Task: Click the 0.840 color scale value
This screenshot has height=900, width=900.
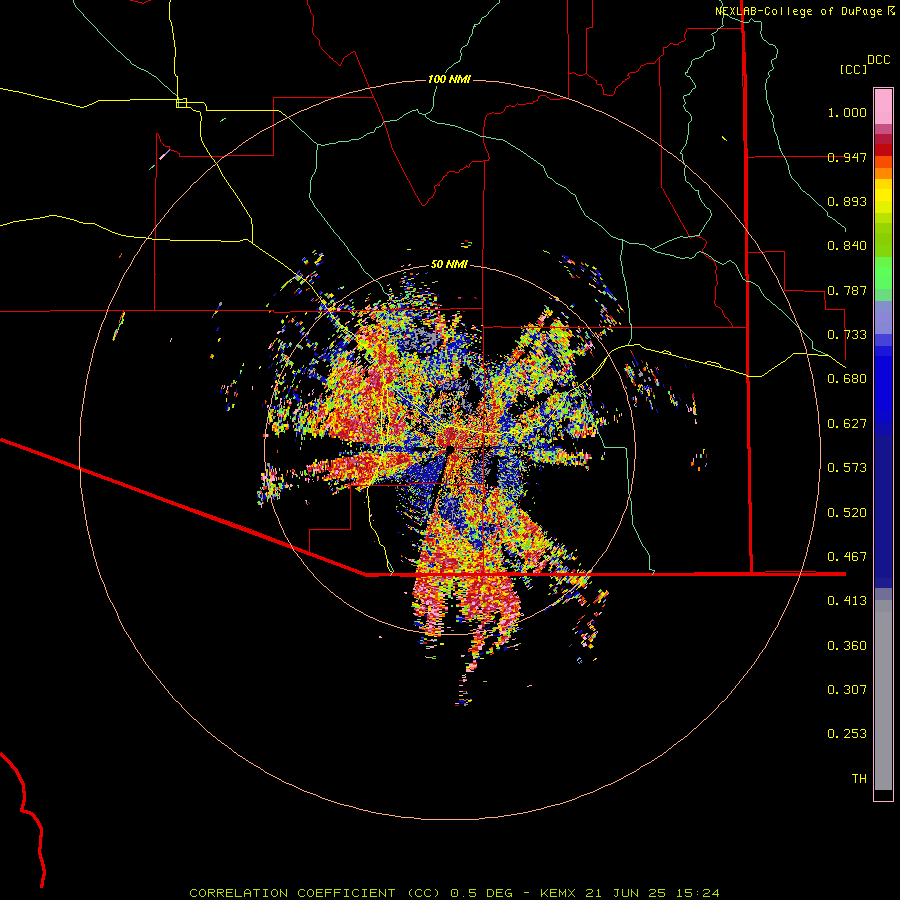Action: pyautogui.click(x=847, y=246)
